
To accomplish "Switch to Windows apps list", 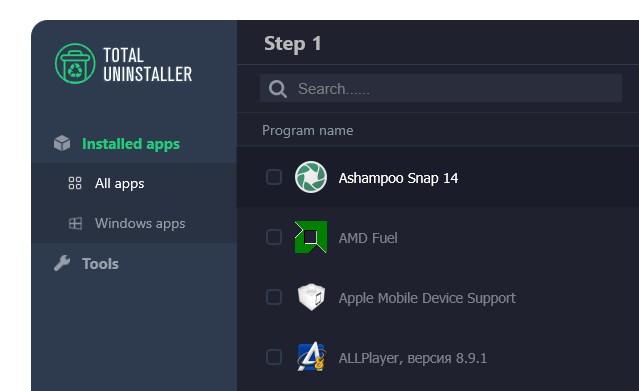I will (140, 223).
